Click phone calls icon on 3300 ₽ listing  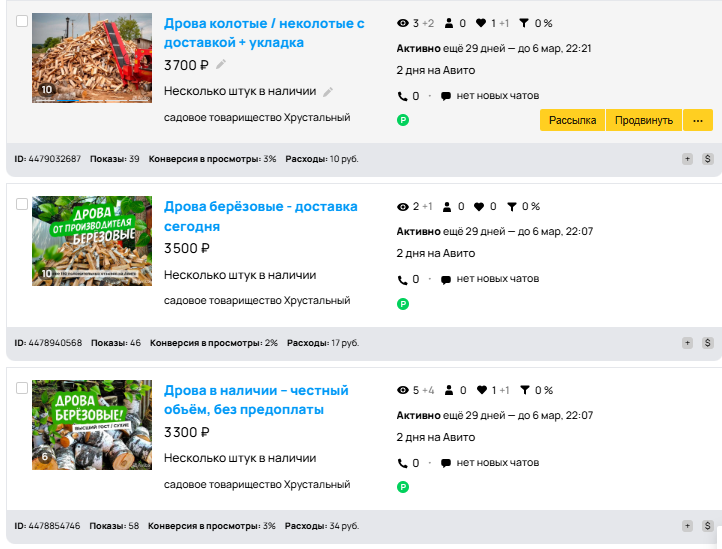point(402,464)
